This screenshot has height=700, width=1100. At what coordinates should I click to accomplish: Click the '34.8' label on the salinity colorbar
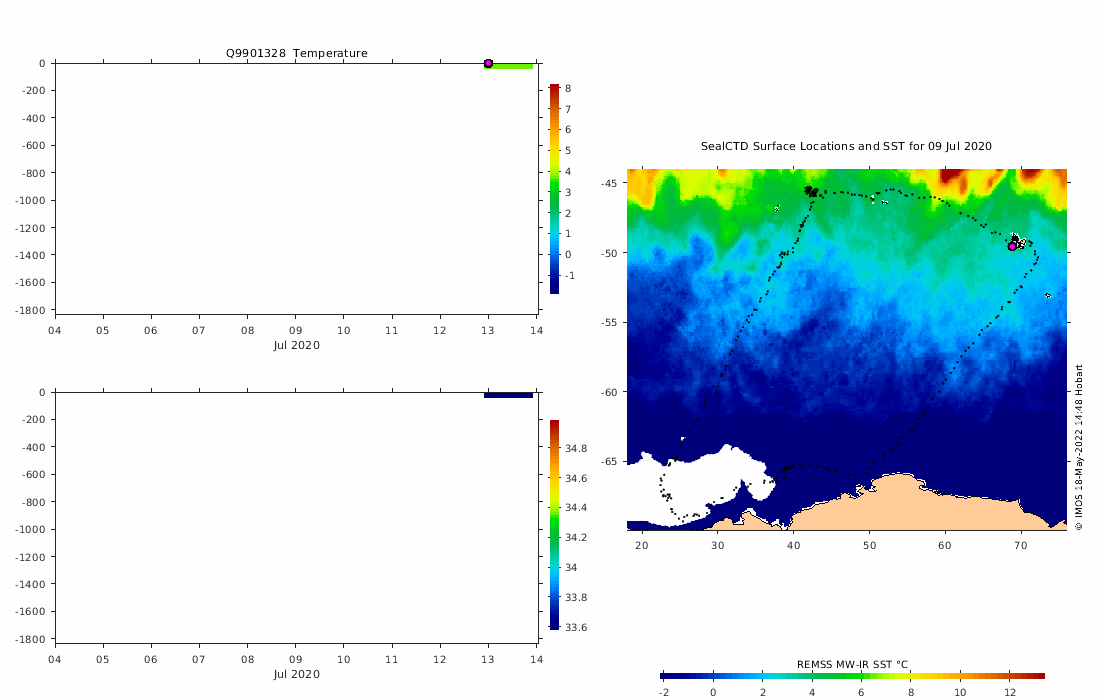[x=576, y=448]
